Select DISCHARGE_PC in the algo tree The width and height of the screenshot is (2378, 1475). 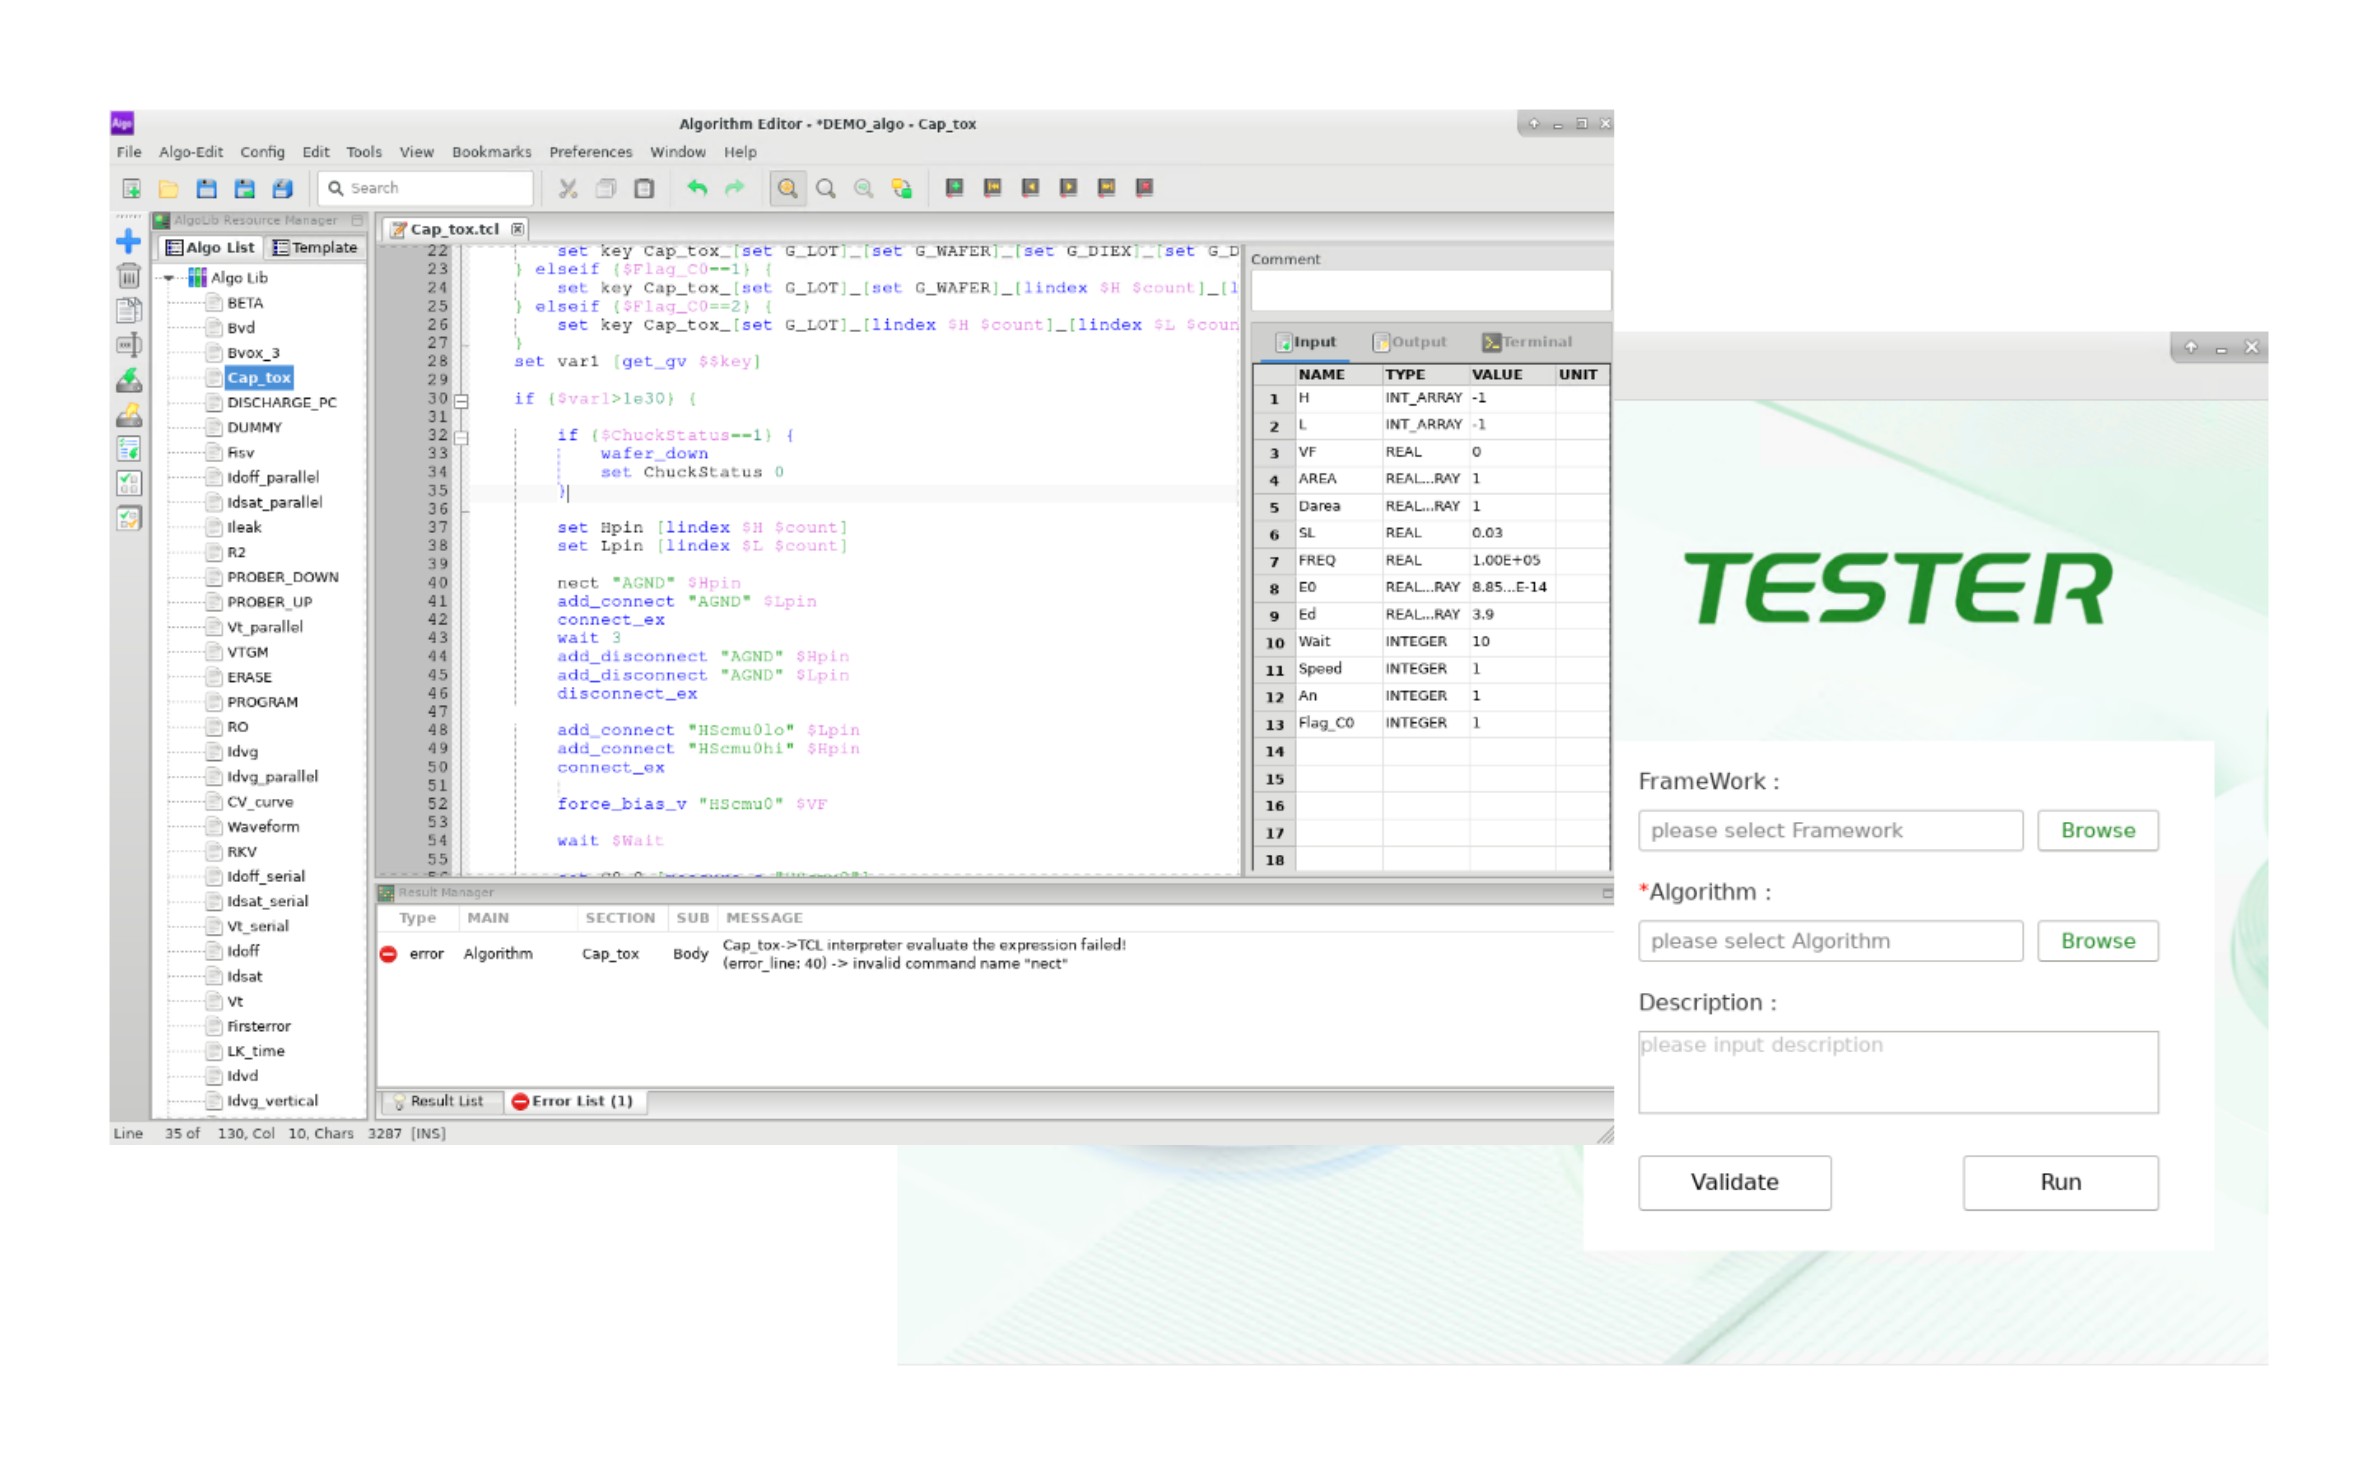tap(281, 402)
